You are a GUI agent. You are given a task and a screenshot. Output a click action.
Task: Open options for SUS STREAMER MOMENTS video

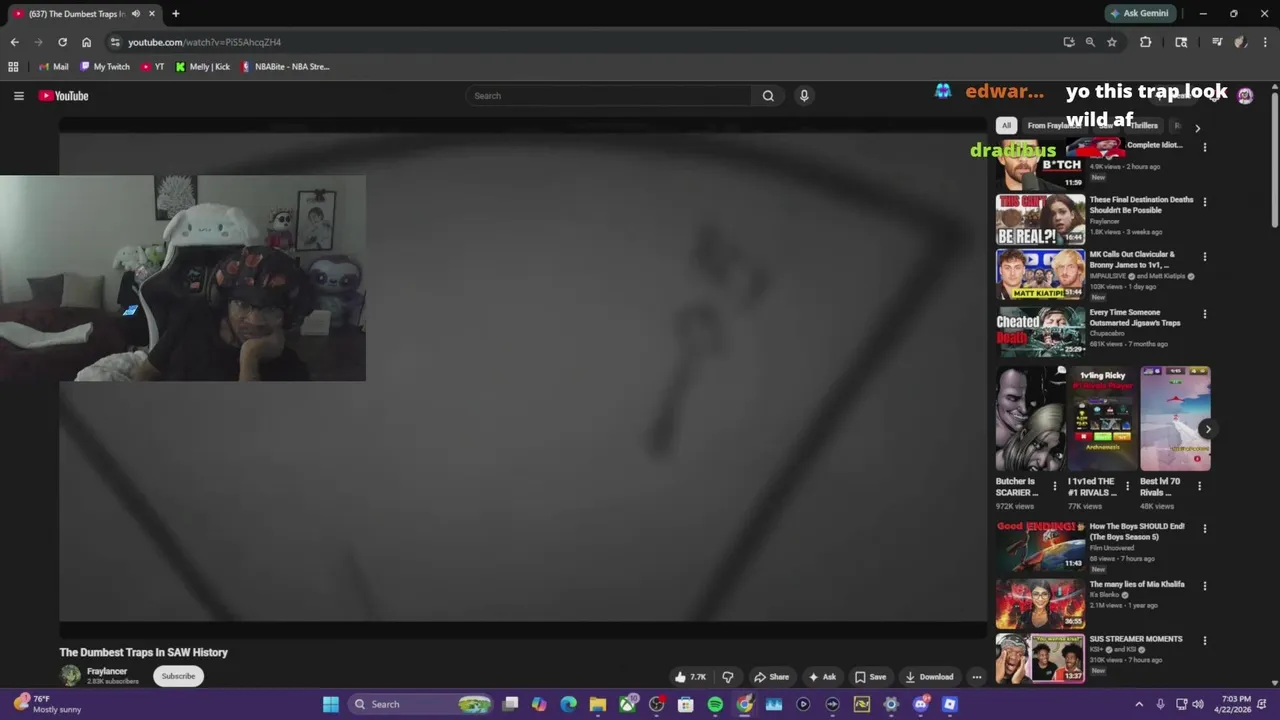[1204, 641]
